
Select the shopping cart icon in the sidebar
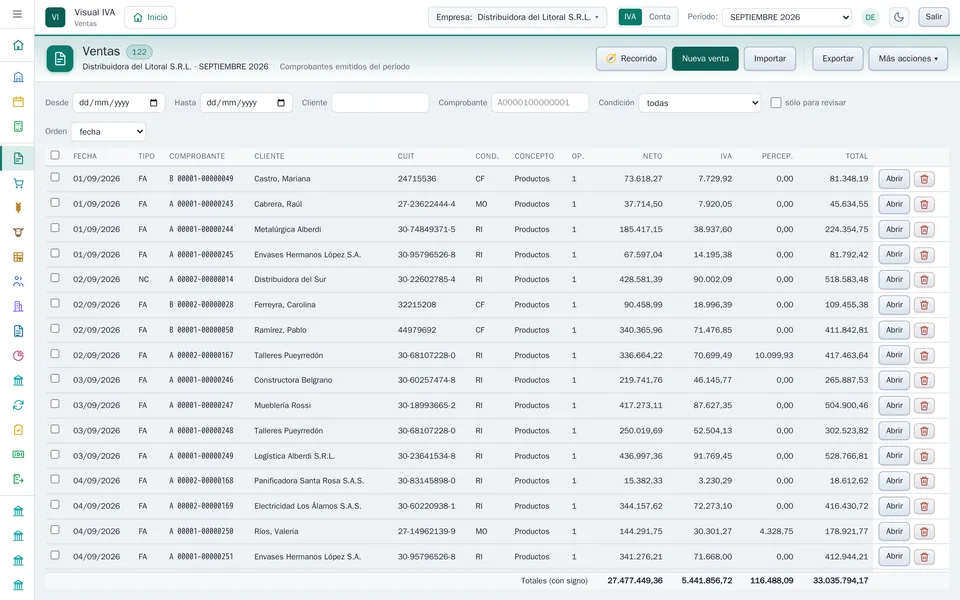tap(18, 183)
